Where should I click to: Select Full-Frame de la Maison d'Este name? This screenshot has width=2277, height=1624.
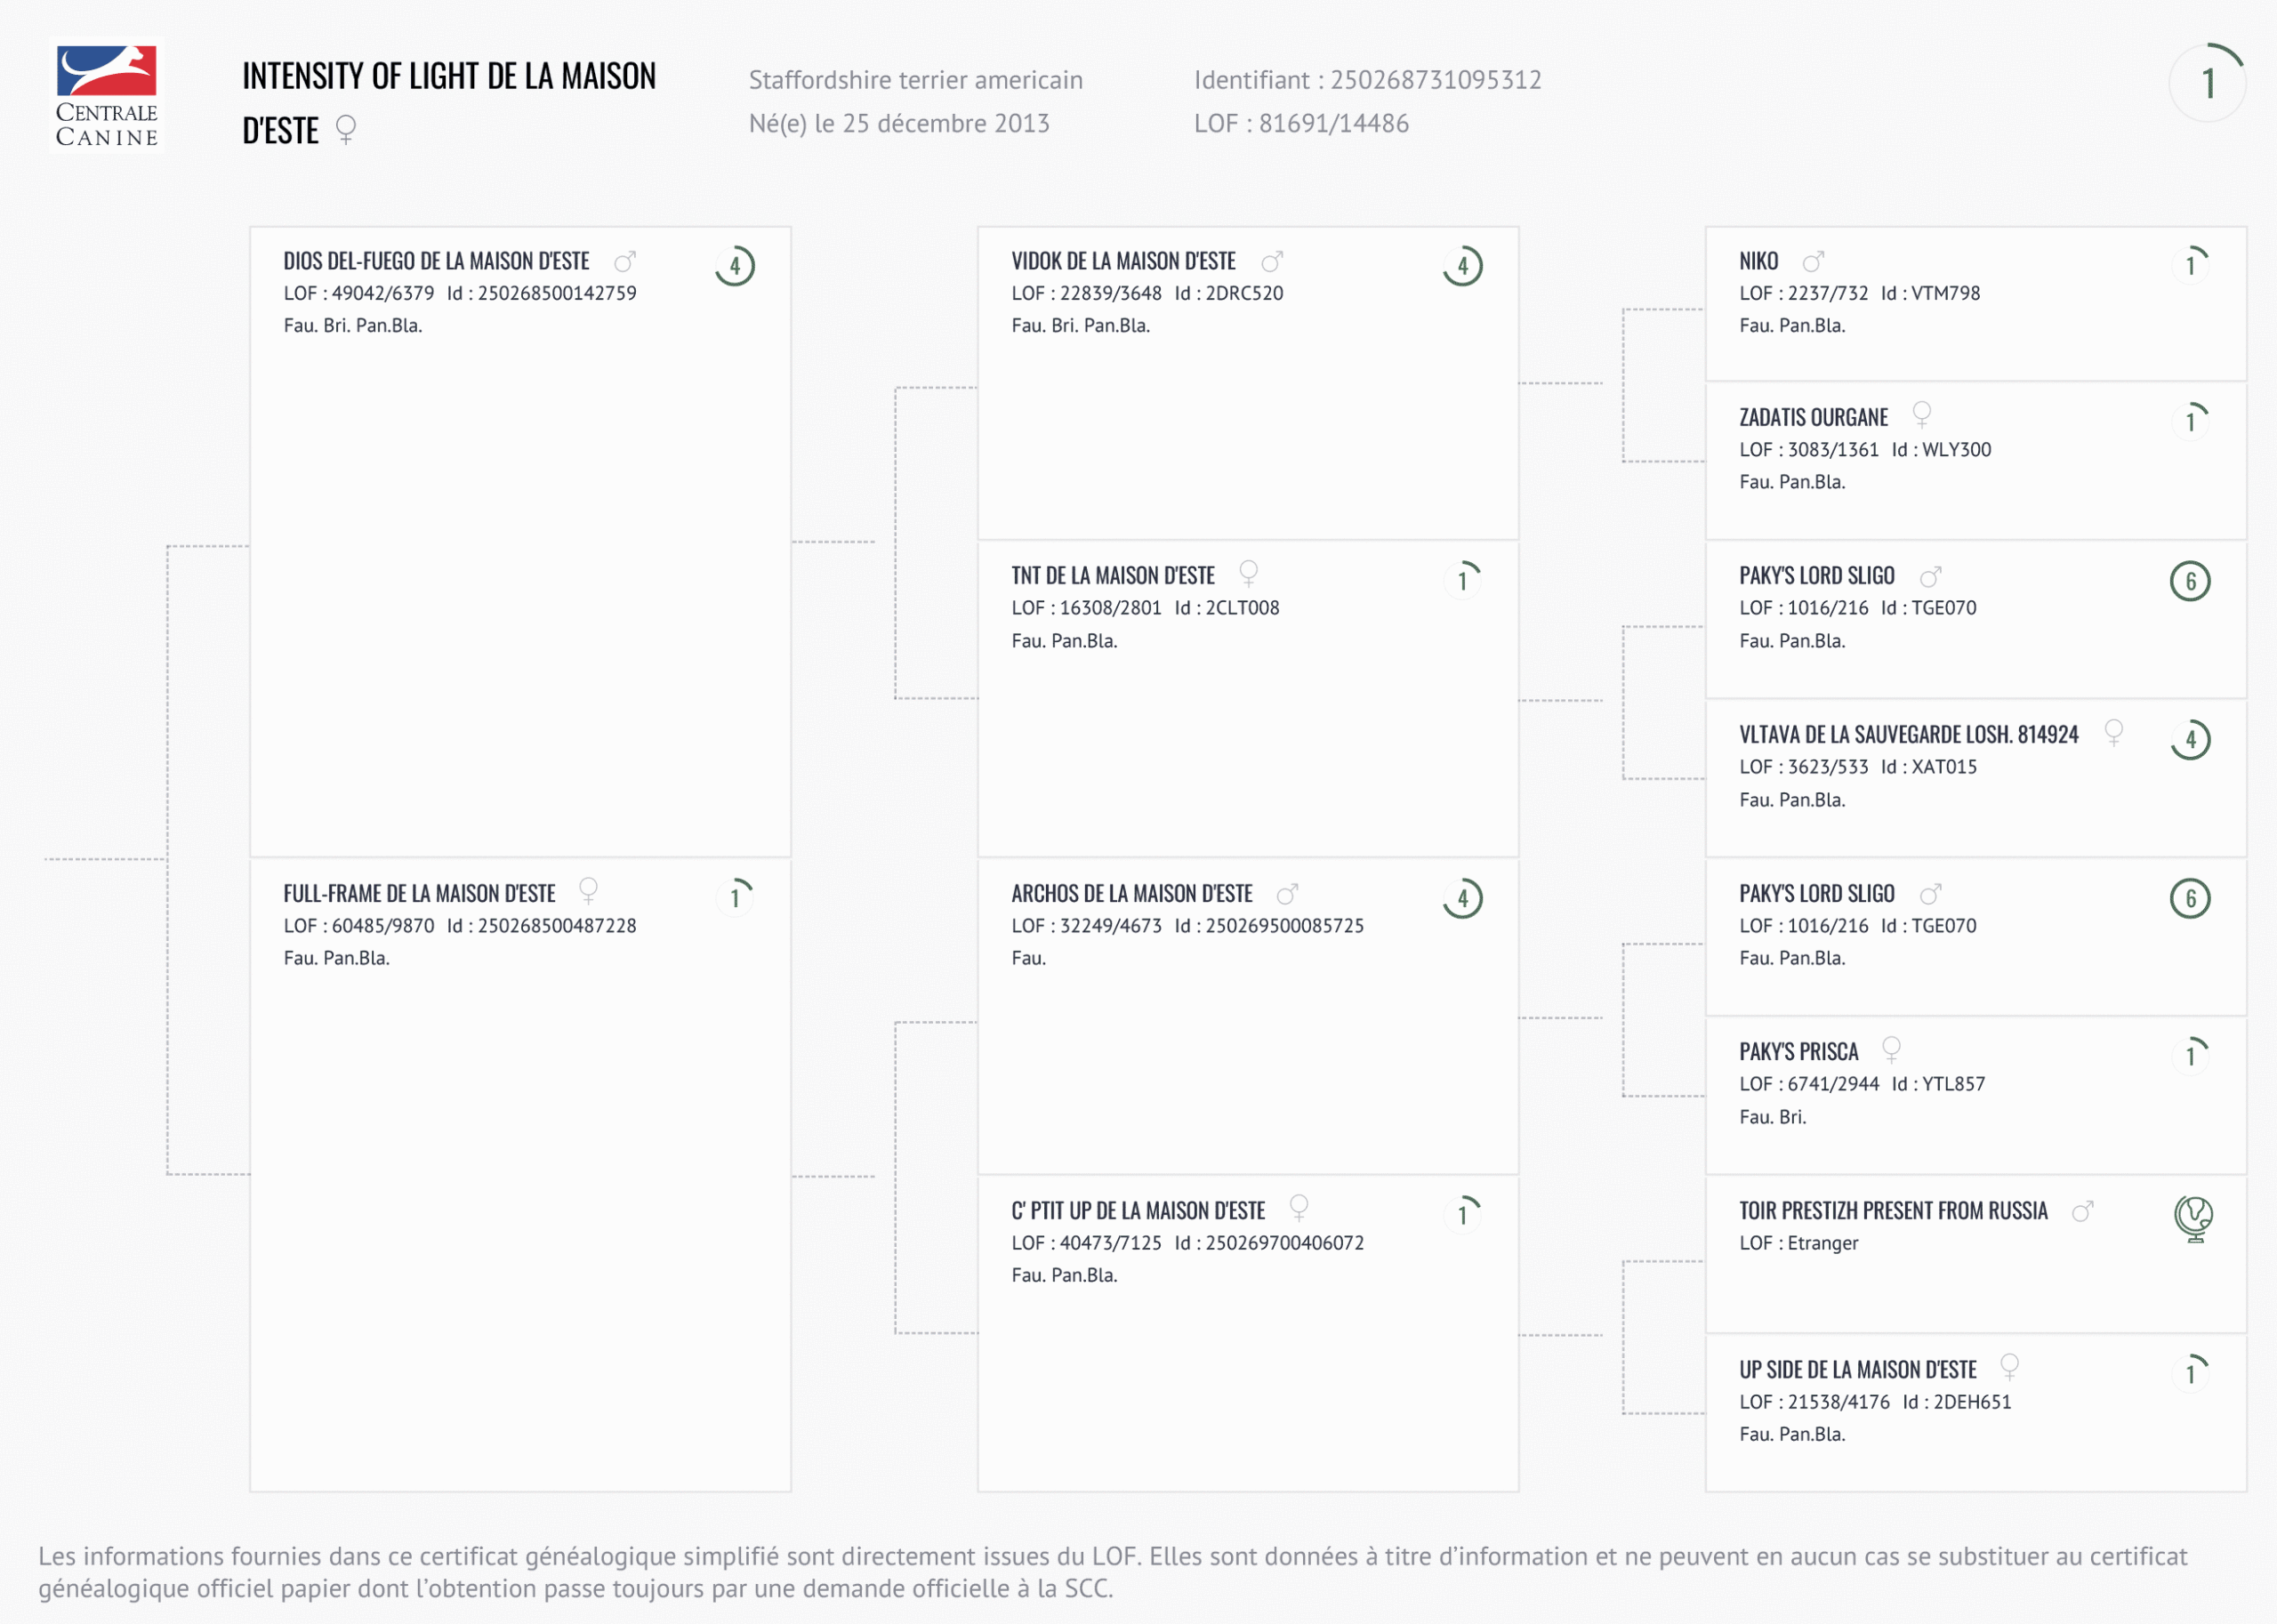[x=419, y=894]
